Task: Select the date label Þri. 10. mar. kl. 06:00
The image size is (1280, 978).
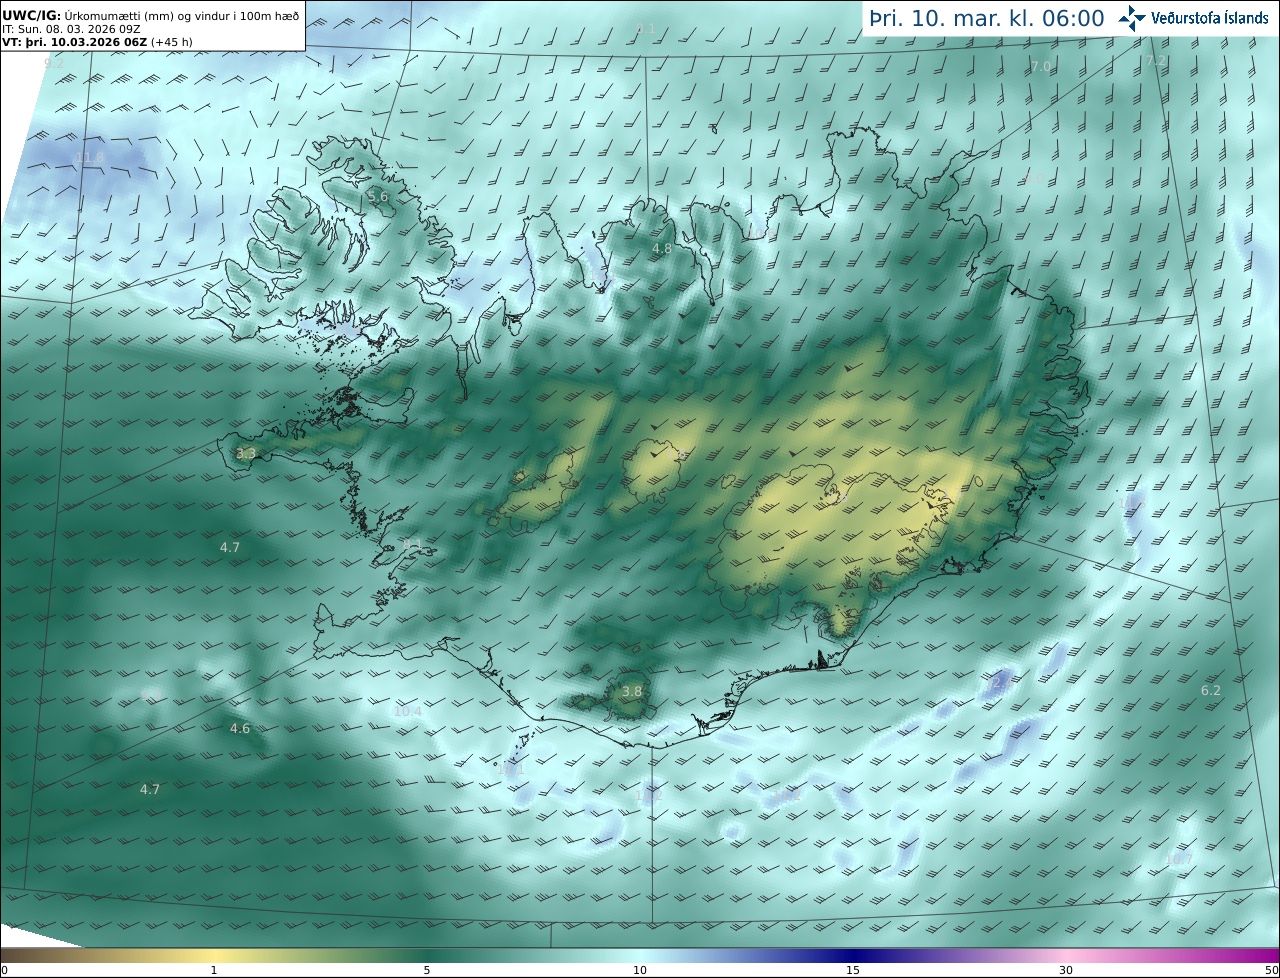Action: click(x=986, y=18)
